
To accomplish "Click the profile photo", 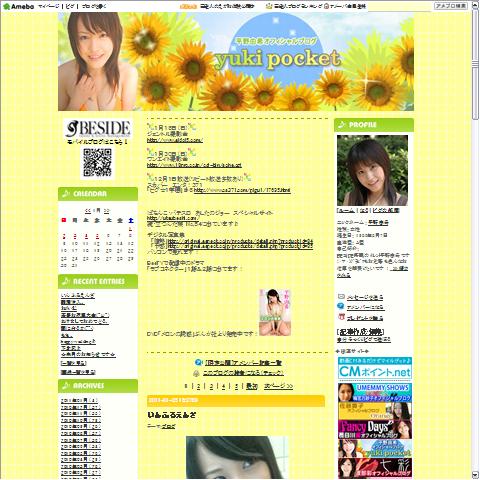I will [372, 170].
